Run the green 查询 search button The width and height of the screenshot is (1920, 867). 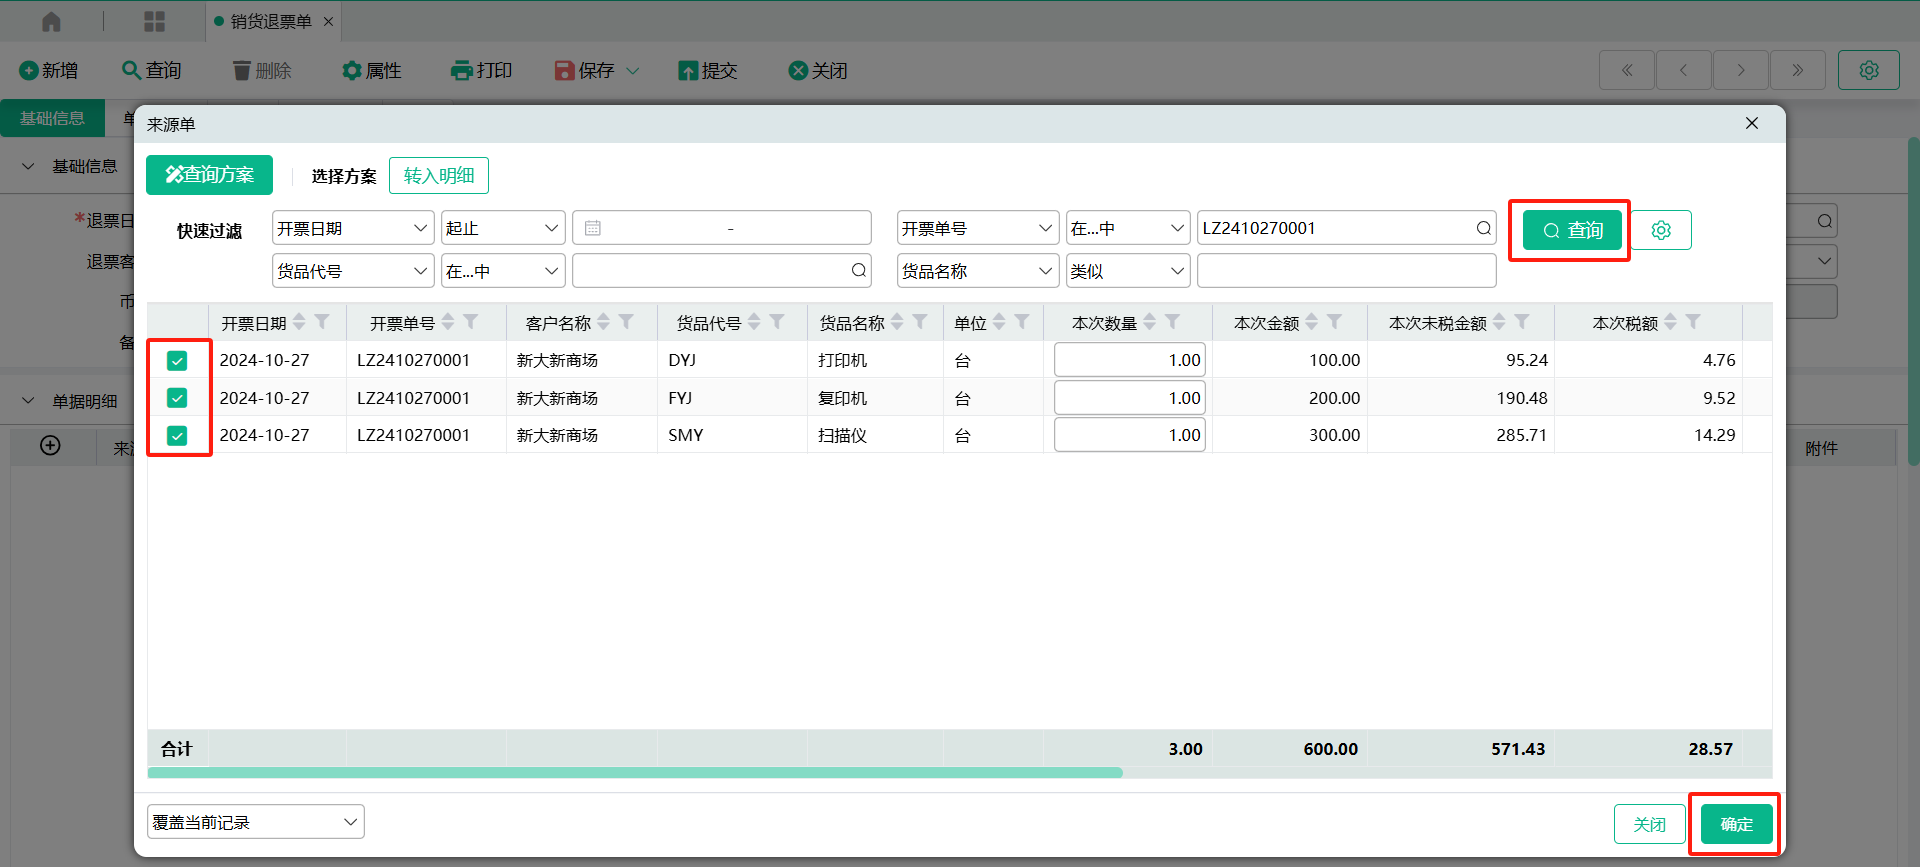tap(1572, 230)
